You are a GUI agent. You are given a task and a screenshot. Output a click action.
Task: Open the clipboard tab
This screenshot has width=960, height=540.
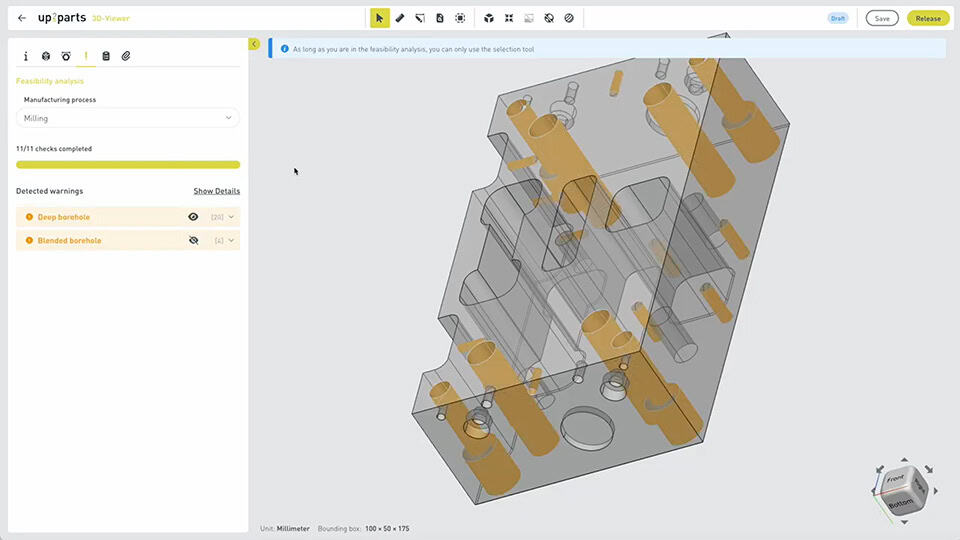click(106, 56)
